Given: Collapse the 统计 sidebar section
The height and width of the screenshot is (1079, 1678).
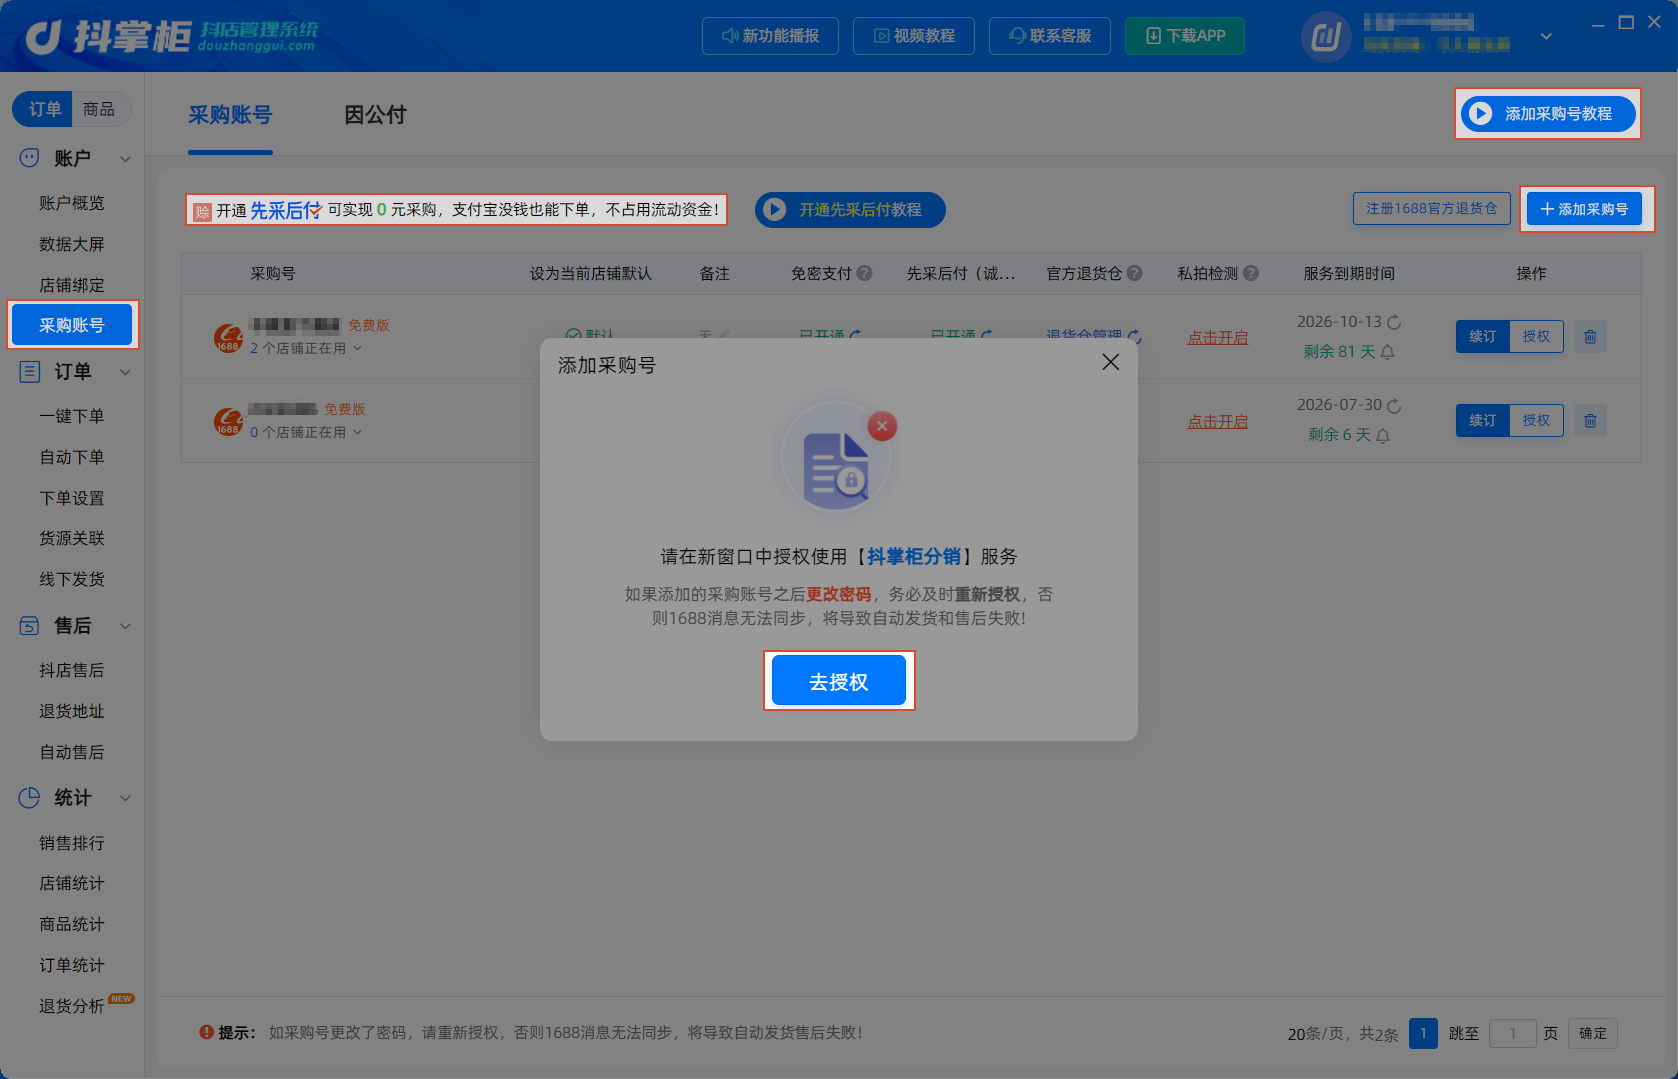Looking at the screenshot, I should [x=125, y=798].
